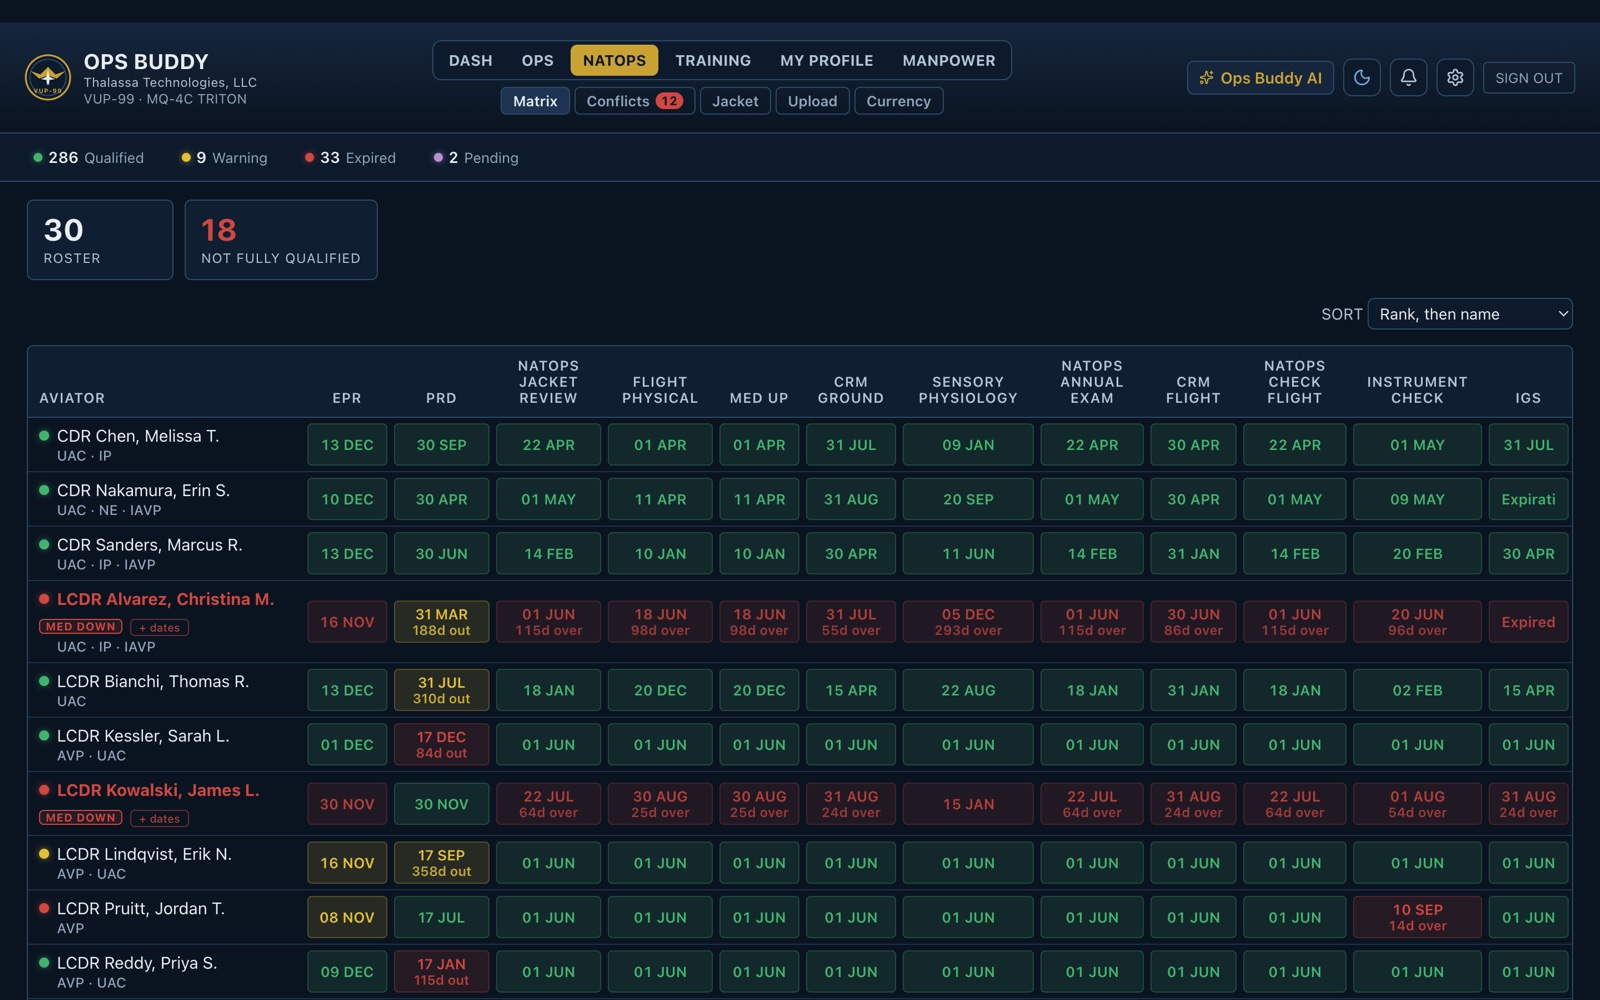Click the EPR column header
Image resolution: width=1600 pixels, height=1000 pixels.
pos(347,398)
